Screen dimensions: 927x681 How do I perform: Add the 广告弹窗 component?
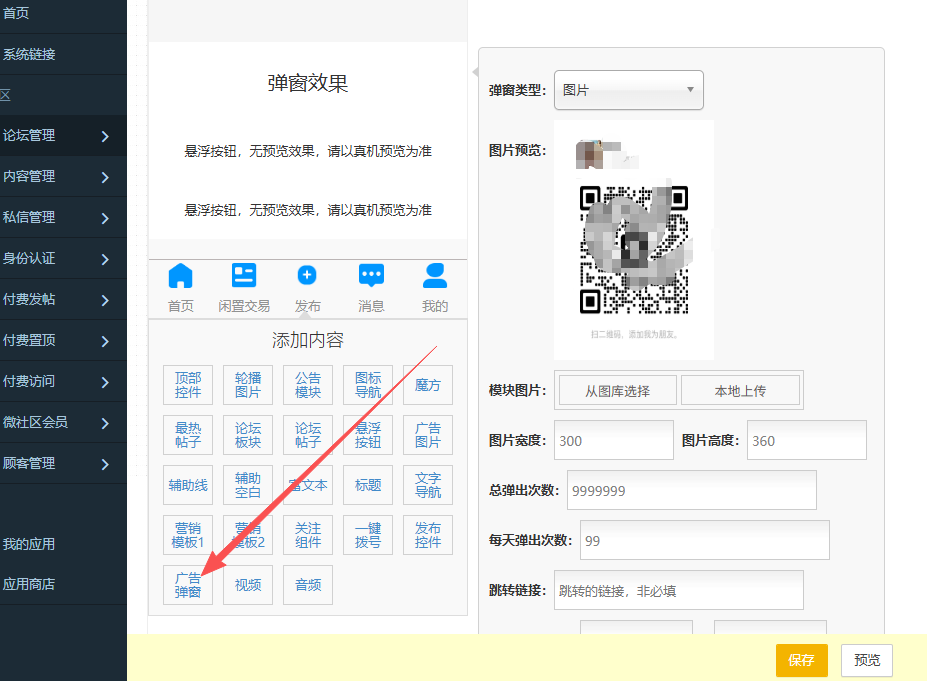[x=188, y=585]
